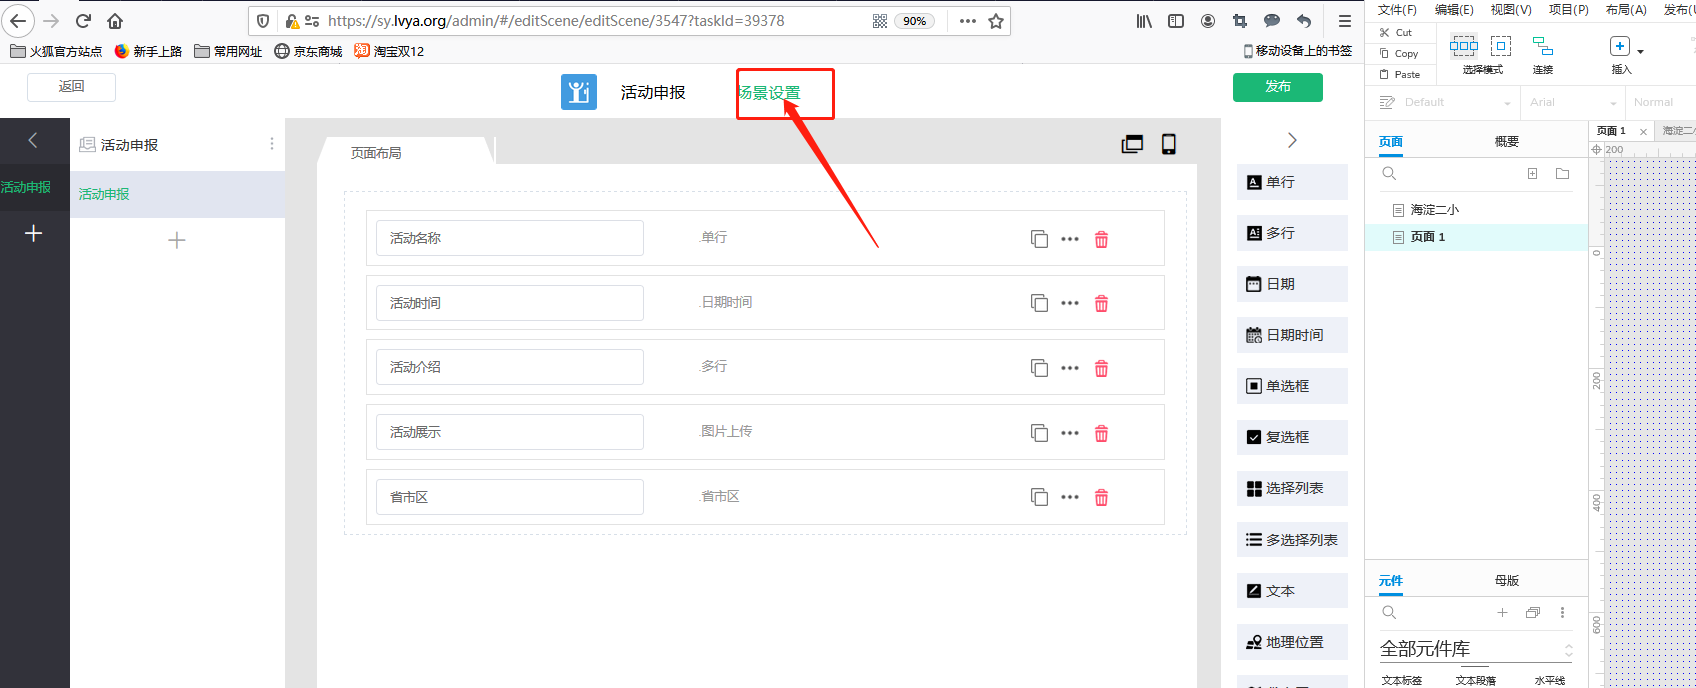Add 选择列表 component
Image resolution: width=1696 pixels, height=688 pixels.
(1292, 488)
